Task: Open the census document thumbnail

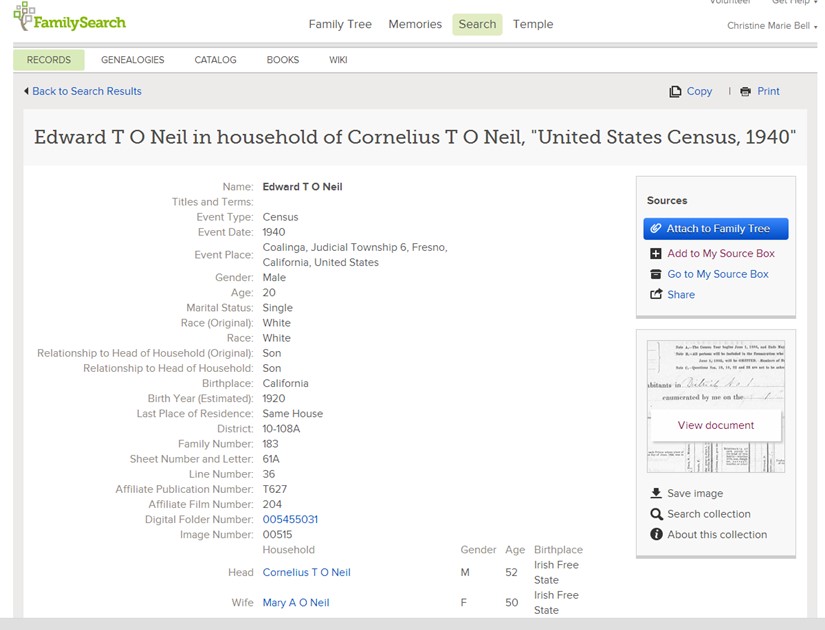Action: coord(716,406)
